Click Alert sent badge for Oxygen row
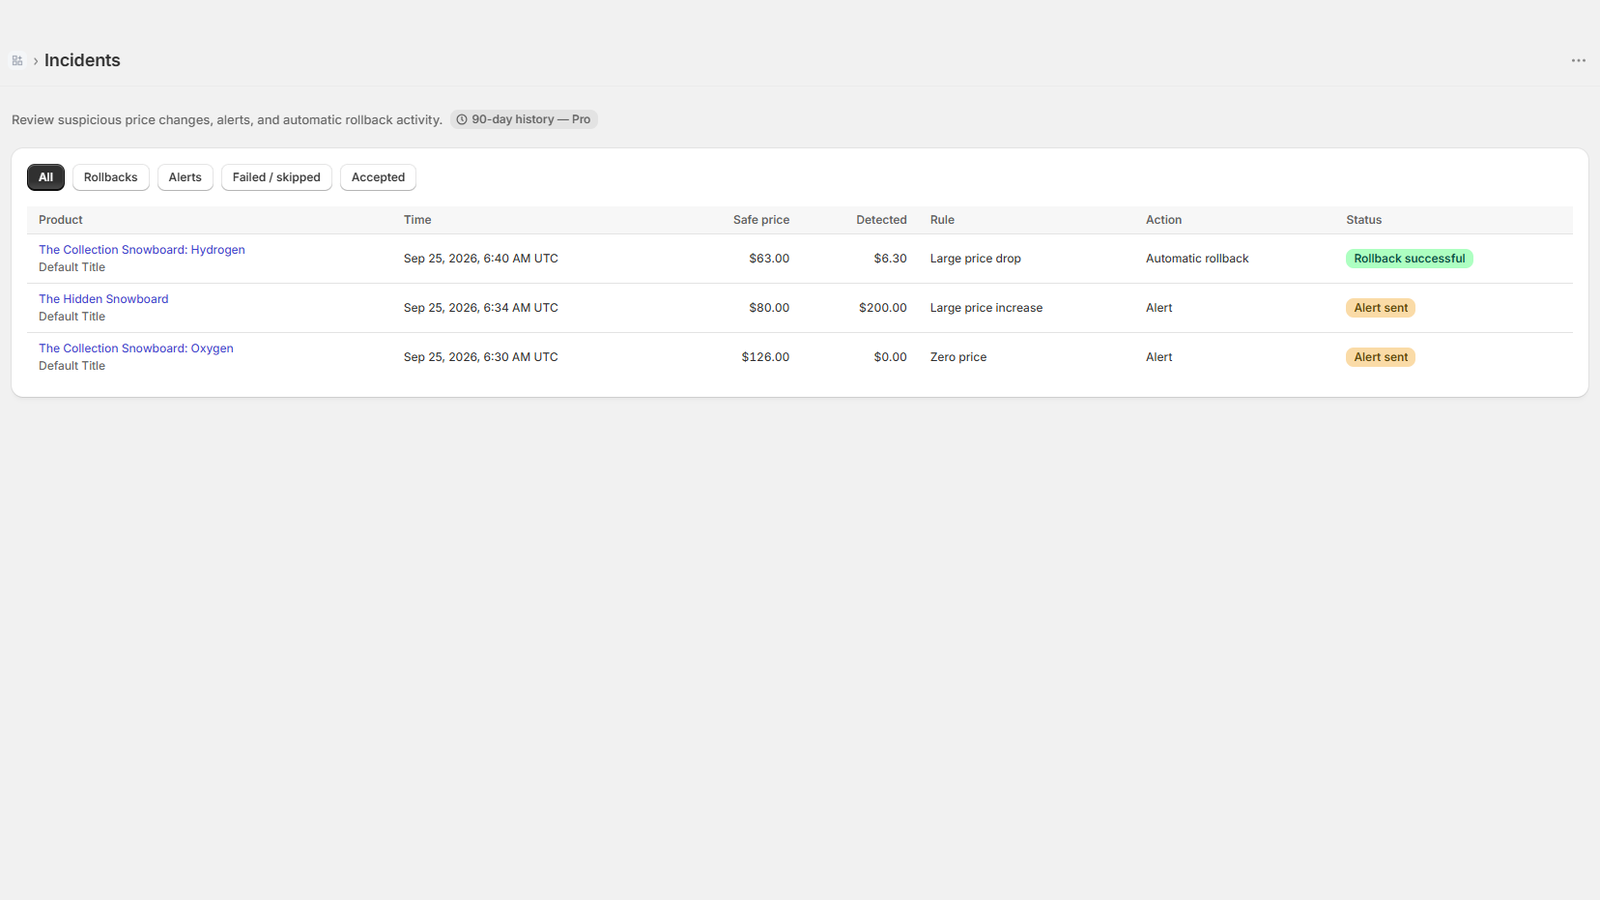The height and width of the screenshot is (900, 1600). pyautogui.click(x=1380, y=357)
